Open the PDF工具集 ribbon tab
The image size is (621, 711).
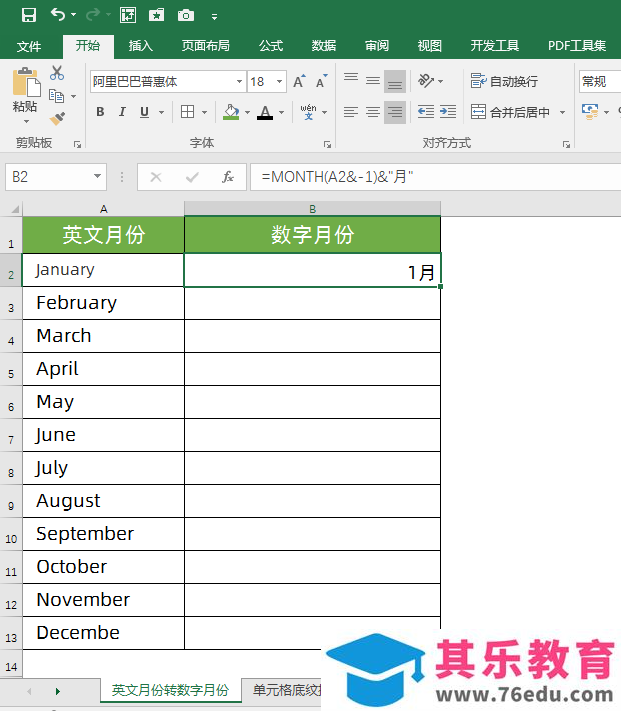tap(577, 46)
